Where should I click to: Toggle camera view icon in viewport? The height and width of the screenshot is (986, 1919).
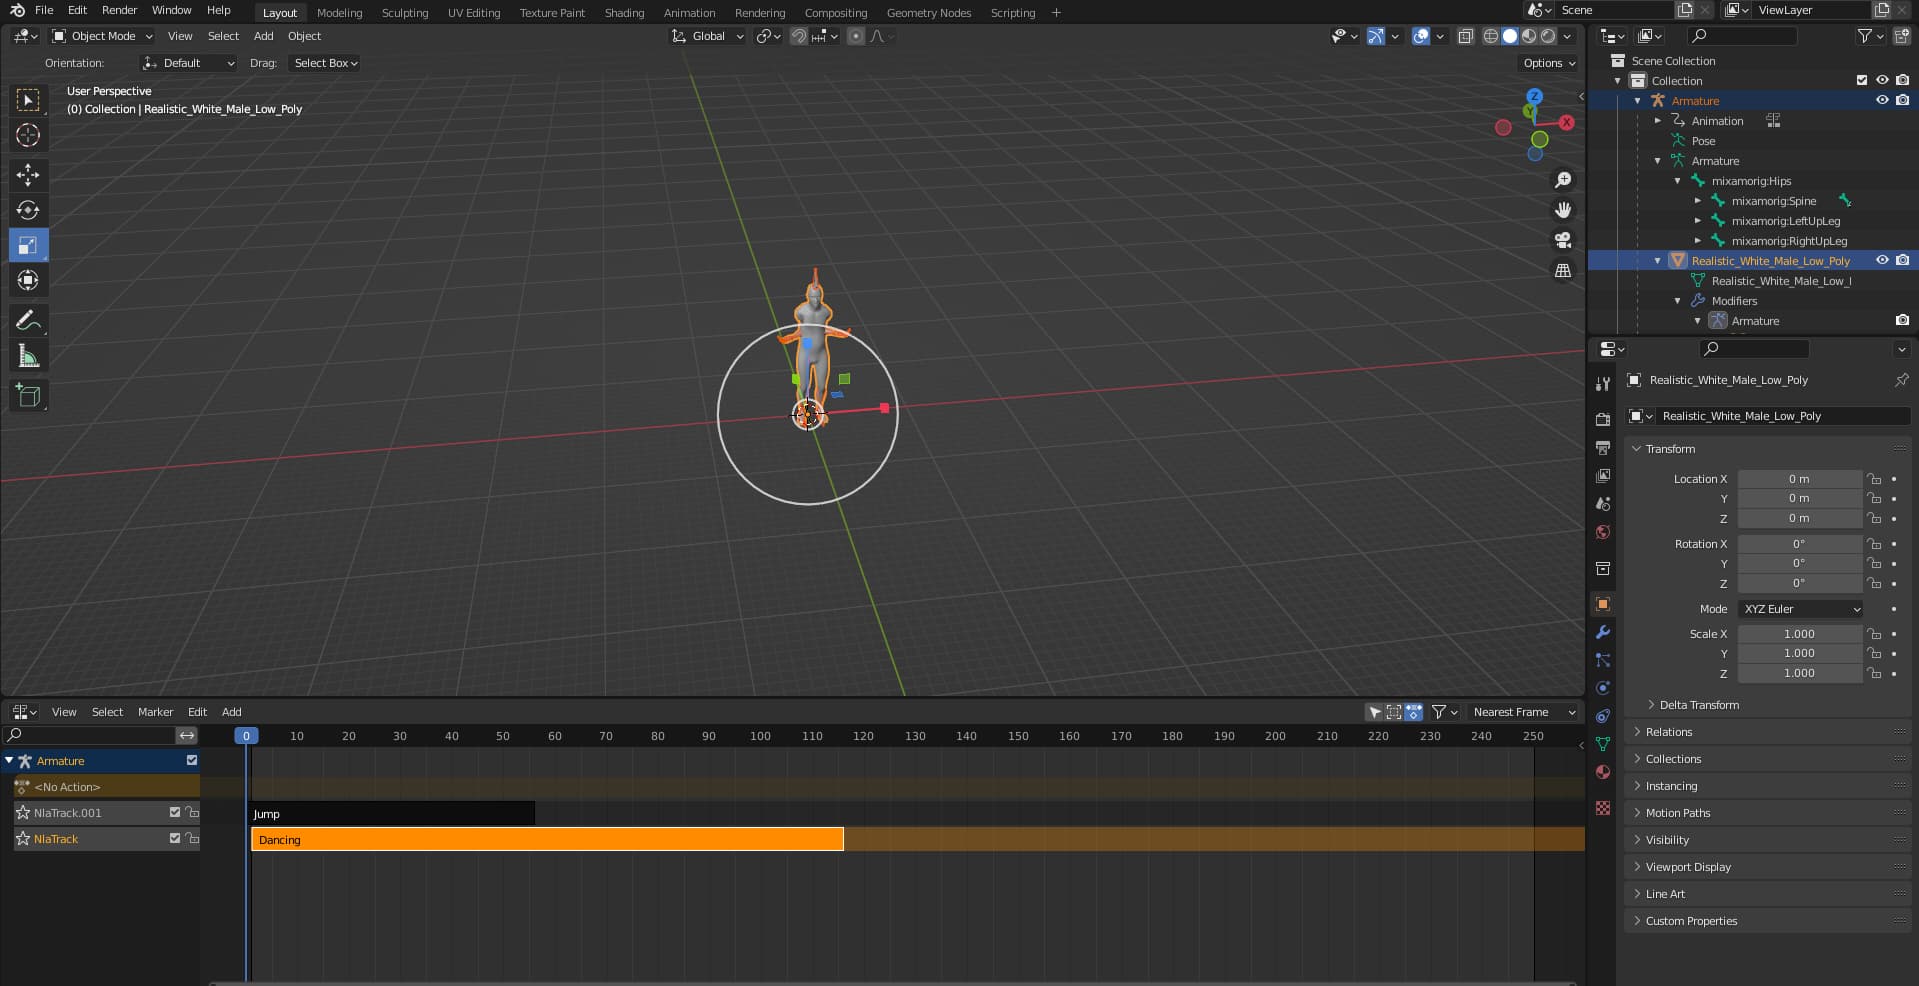pos(1563,240)
